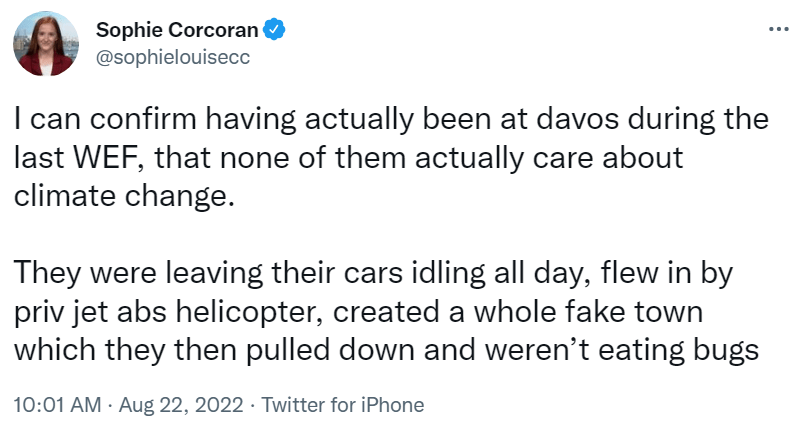Open Sophie Corcoran's profile picture
Image resolution: width=804 pixels, height=437 pixels.
[44, 45]
